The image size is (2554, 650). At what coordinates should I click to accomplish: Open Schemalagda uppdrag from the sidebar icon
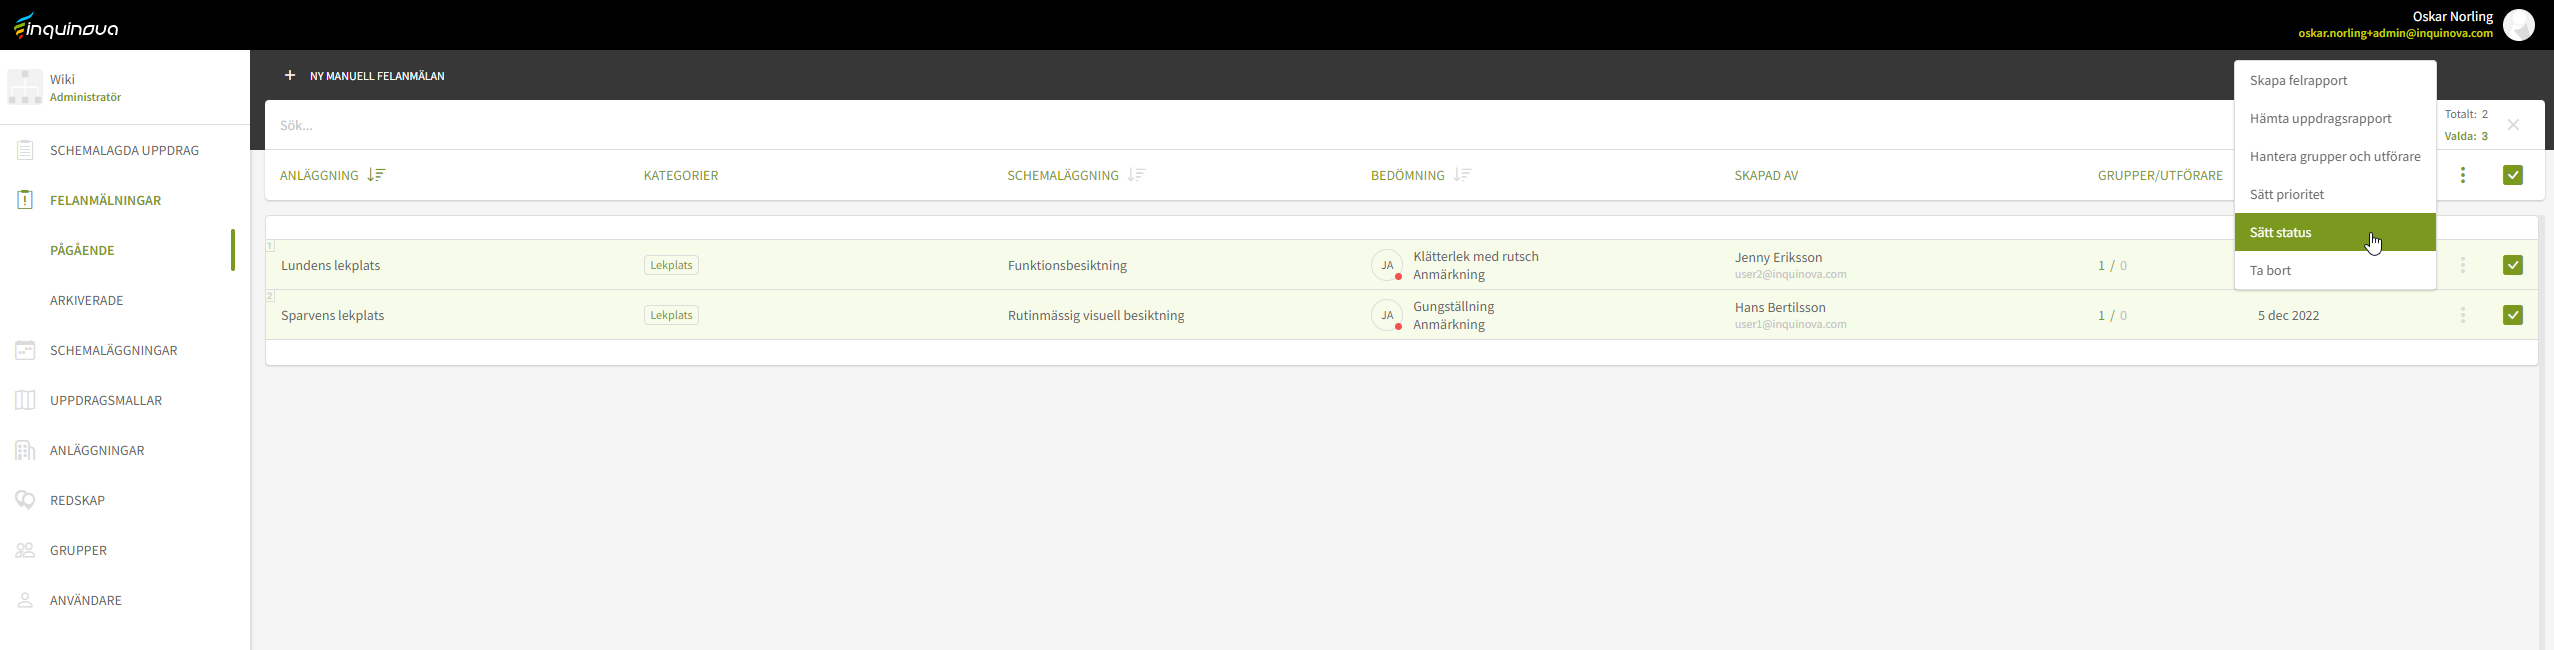point(25,150)
